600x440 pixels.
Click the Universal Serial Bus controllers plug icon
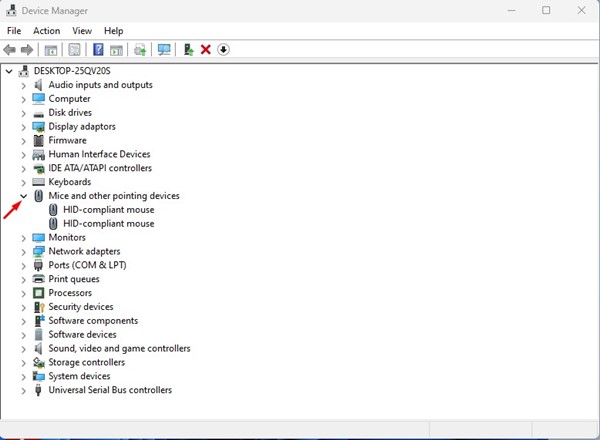(38, 390)
